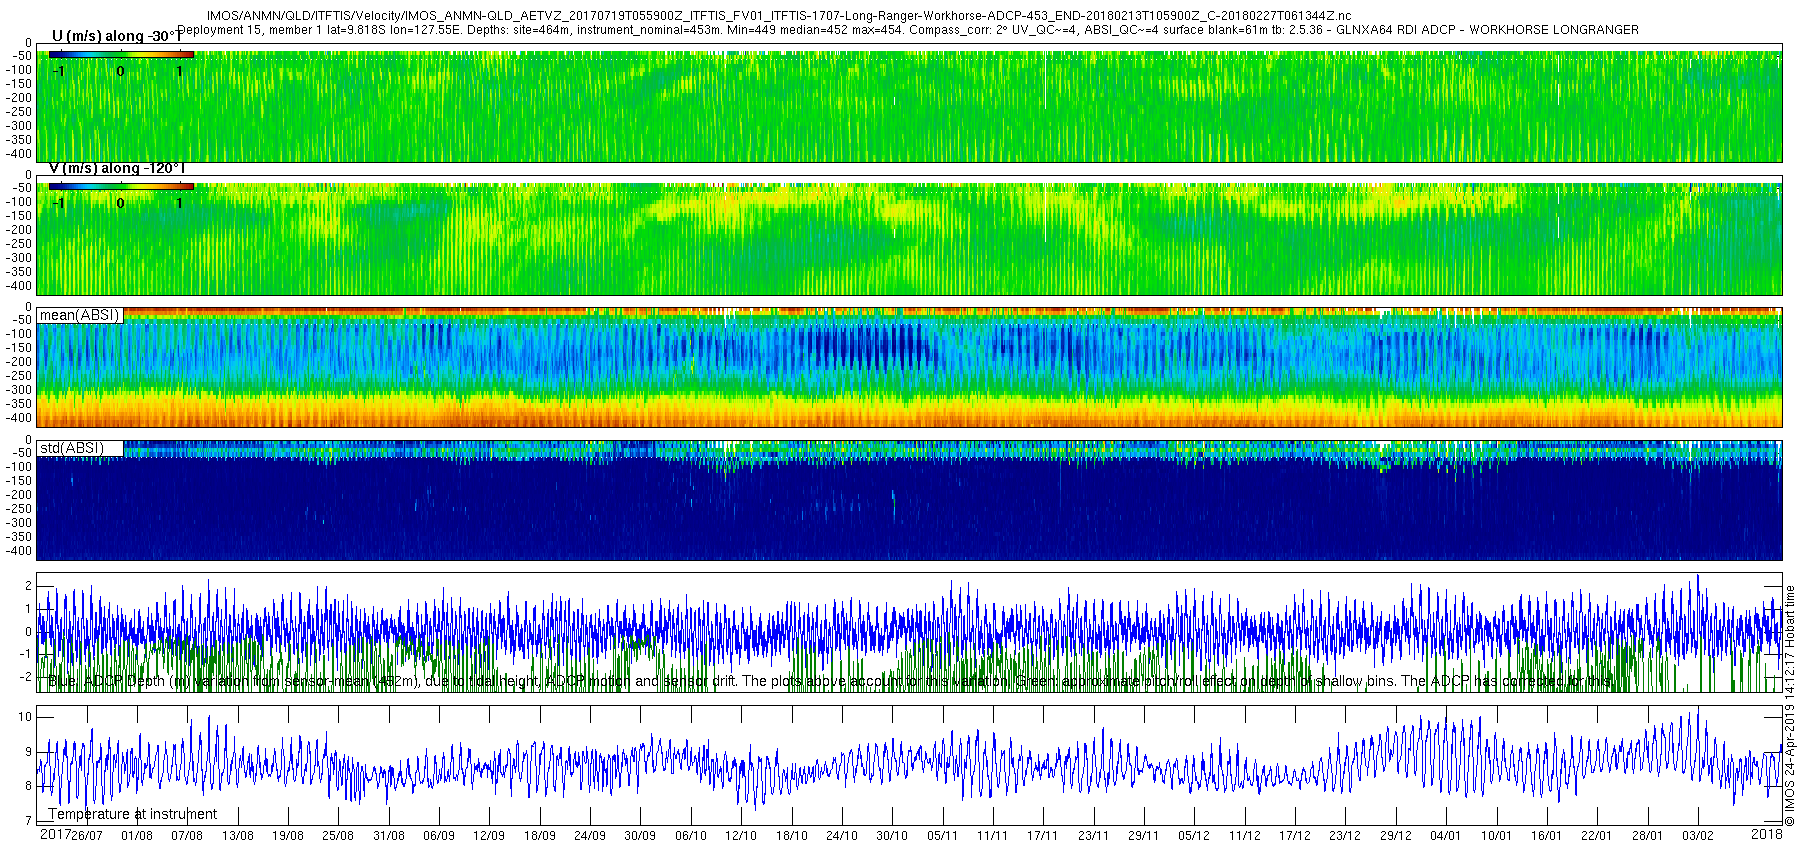
Task: Click the '18/09' date tick label
Action: click(540, 836)
